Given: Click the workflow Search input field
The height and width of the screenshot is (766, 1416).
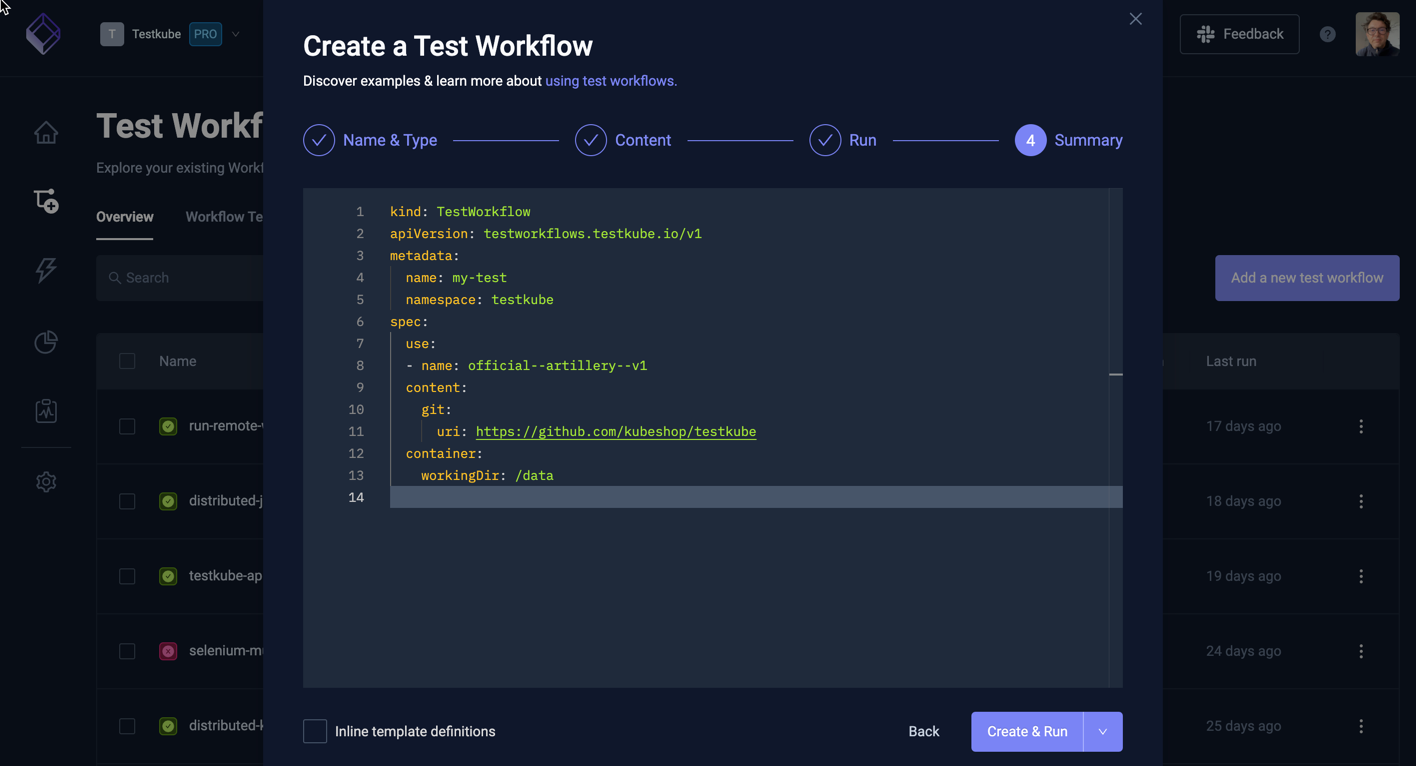Looking at the screenshot, I should point(180,278).
